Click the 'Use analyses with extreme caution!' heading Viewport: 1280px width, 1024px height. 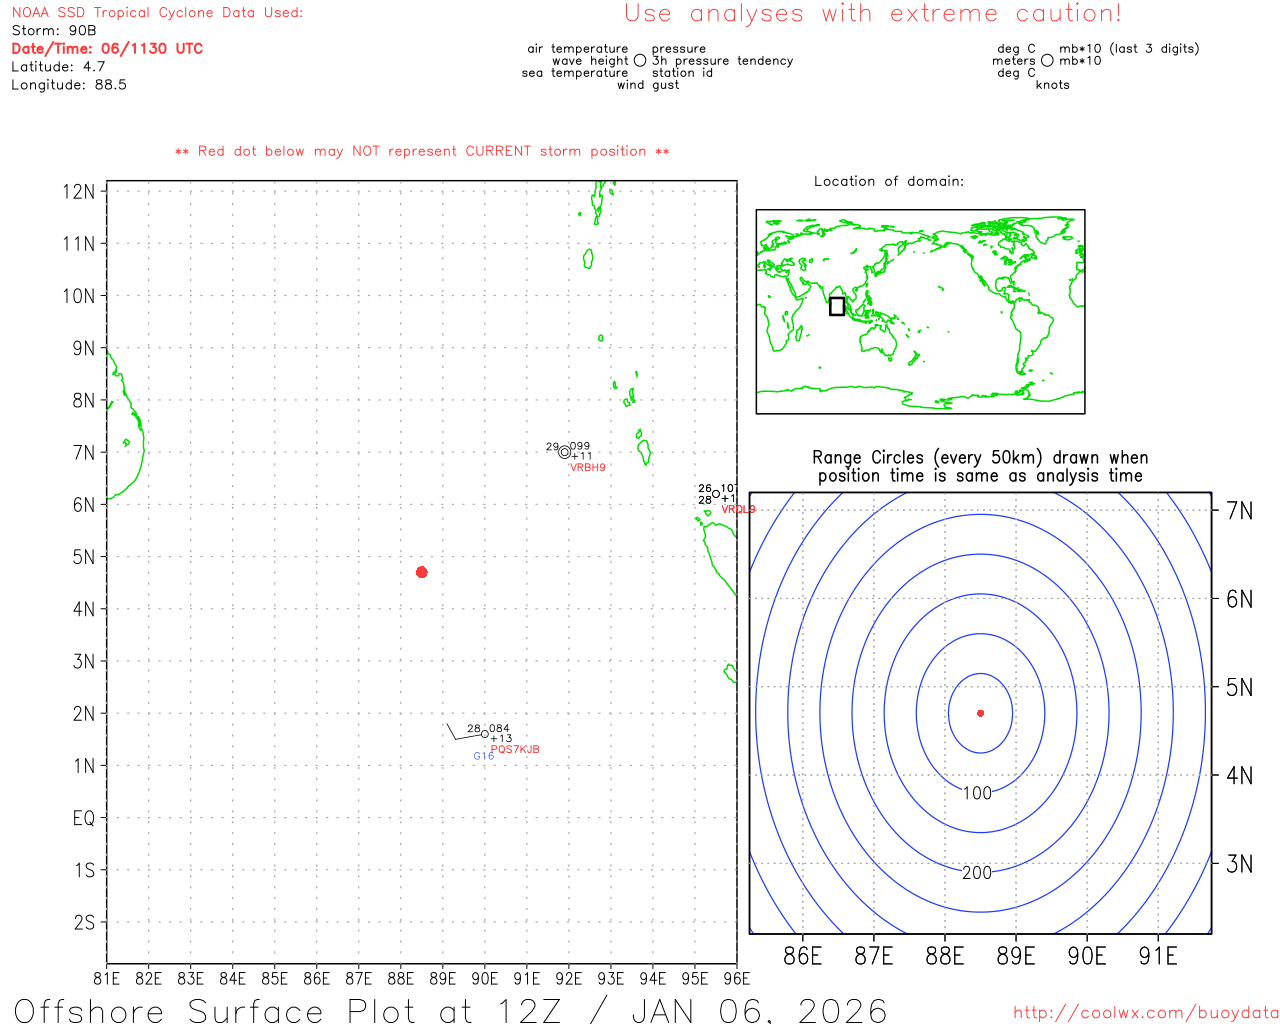point(873,14)
